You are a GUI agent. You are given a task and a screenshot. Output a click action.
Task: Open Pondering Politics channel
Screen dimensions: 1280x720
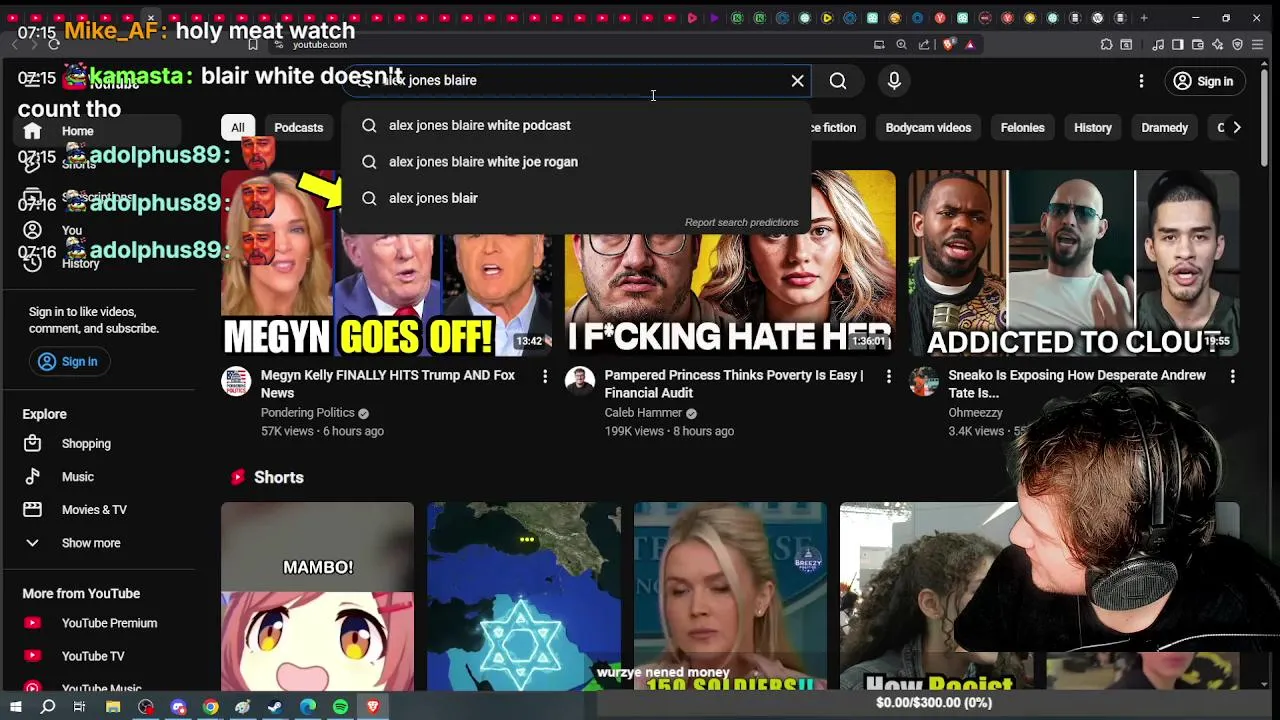pos(307,413)
